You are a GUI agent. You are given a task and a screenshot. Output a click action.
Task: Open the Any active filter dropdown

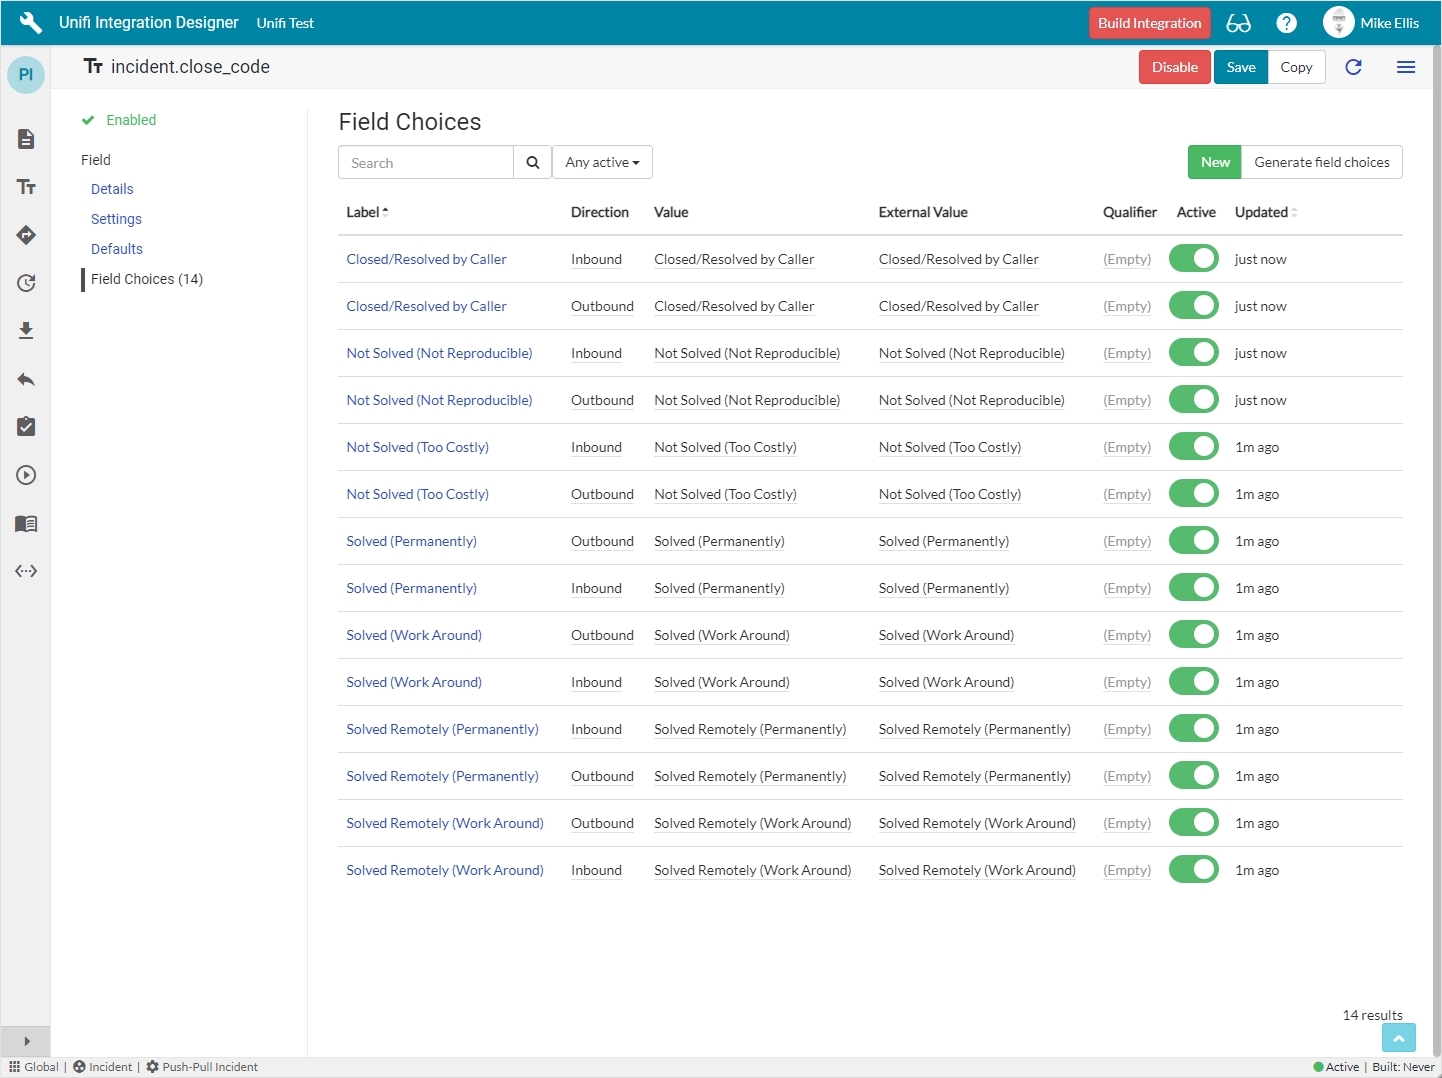coord(602,162)
